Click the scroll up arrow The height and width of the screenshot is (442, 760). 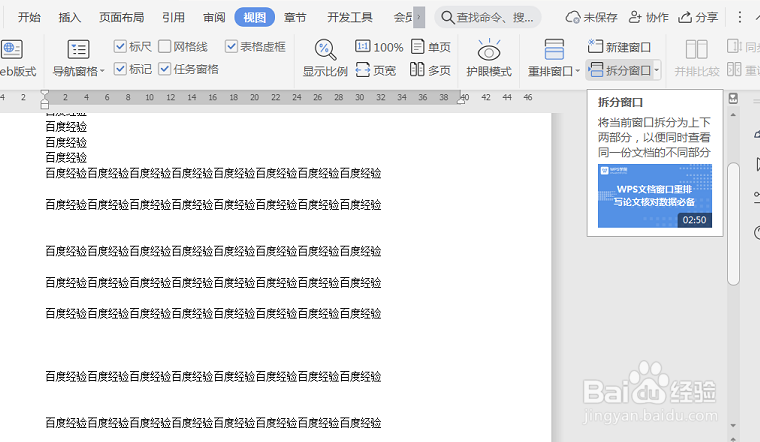click(x=733, y=115)
